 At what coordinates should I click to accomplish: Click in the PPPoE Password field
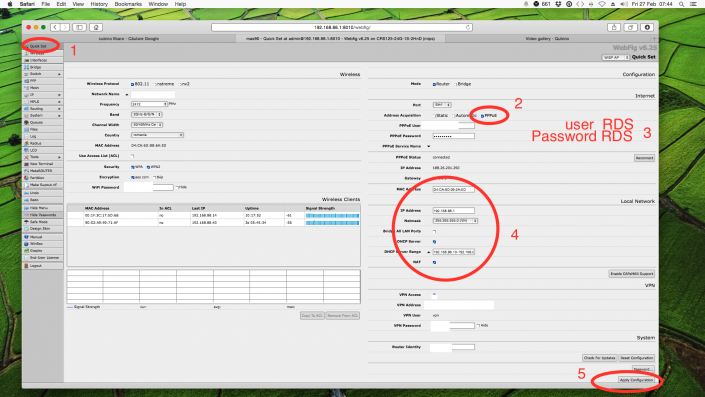[x=453, y=136]
